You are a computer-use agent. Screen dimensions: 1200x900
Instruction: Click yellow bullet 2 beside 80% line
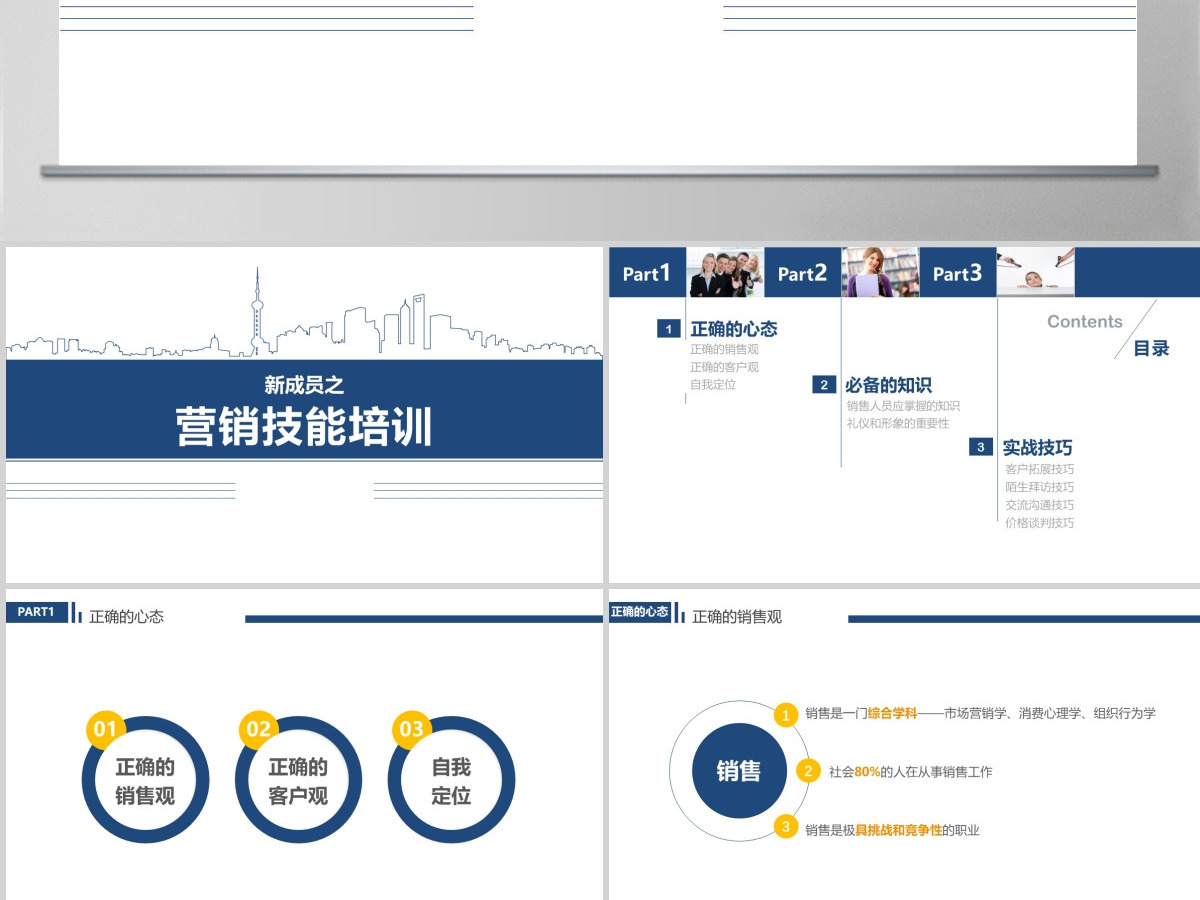click(809, 771)
